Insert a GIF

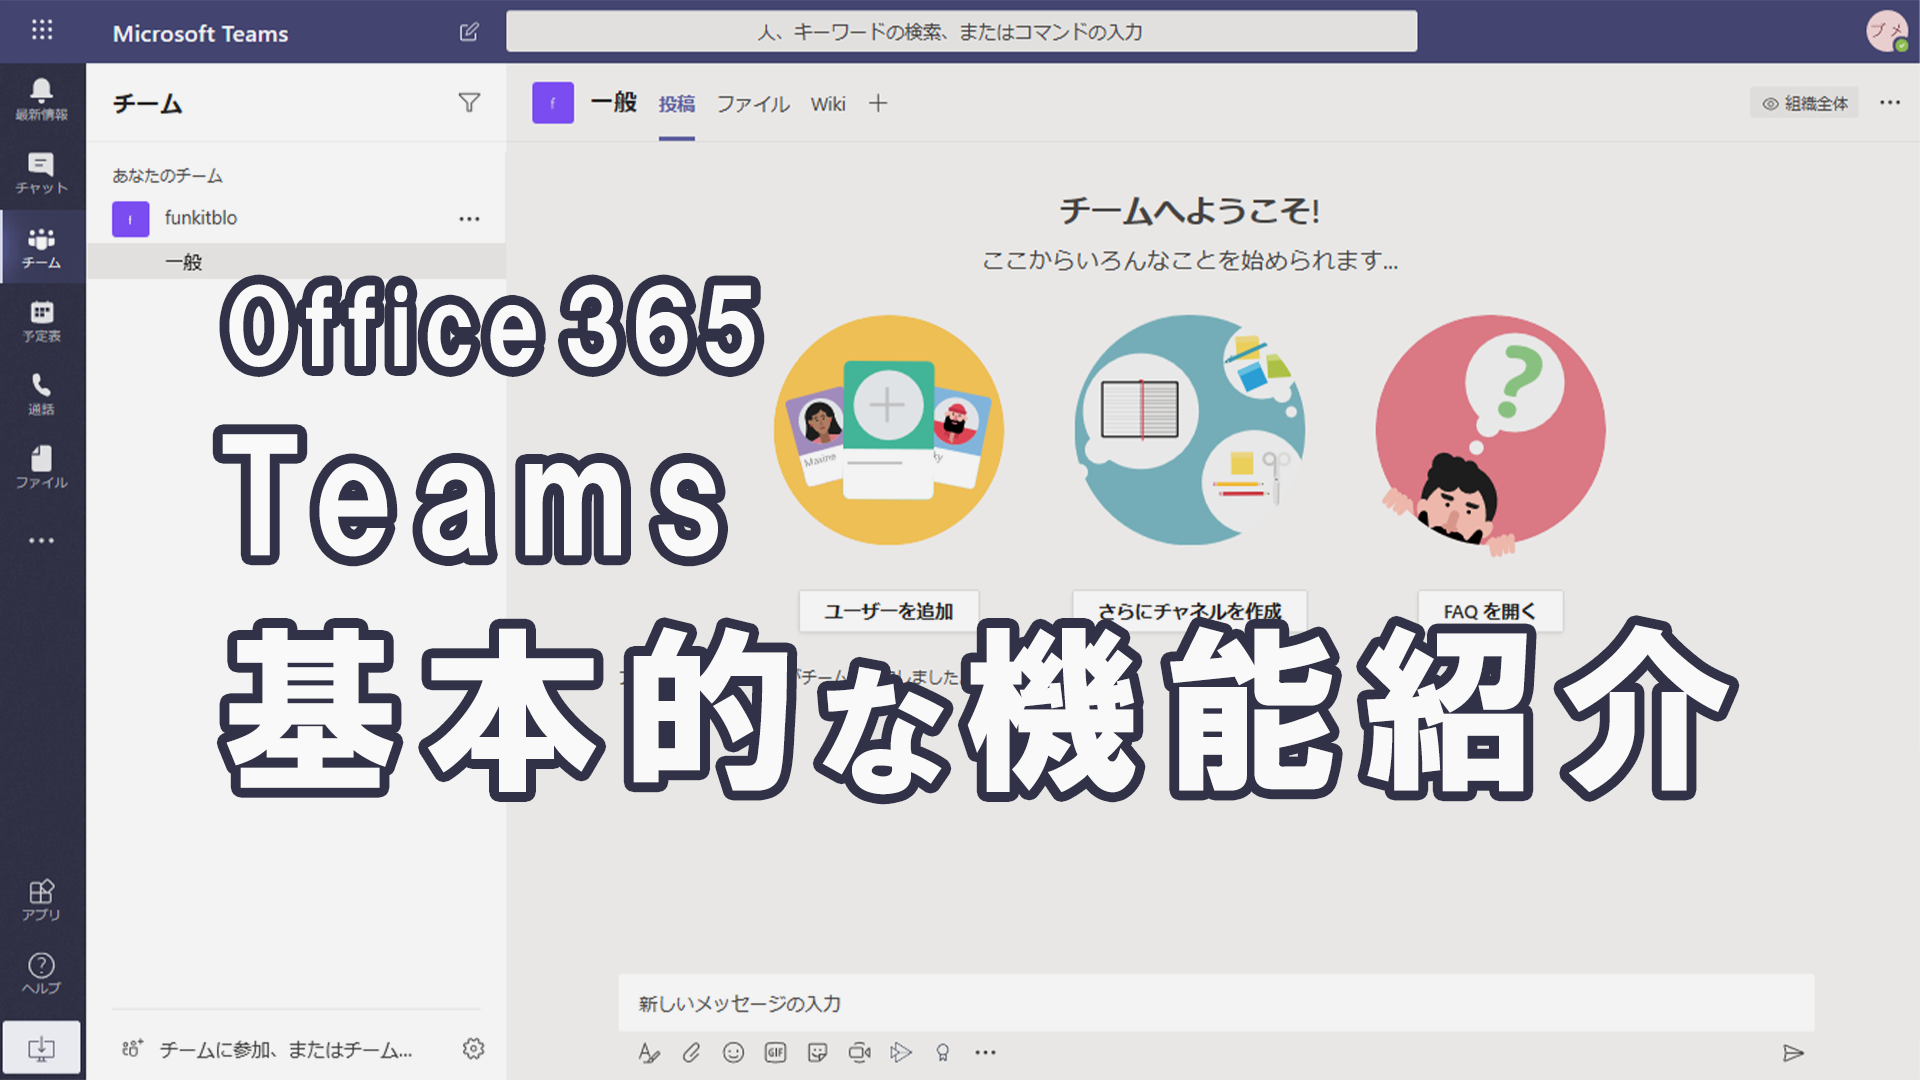coord(775,1052)
